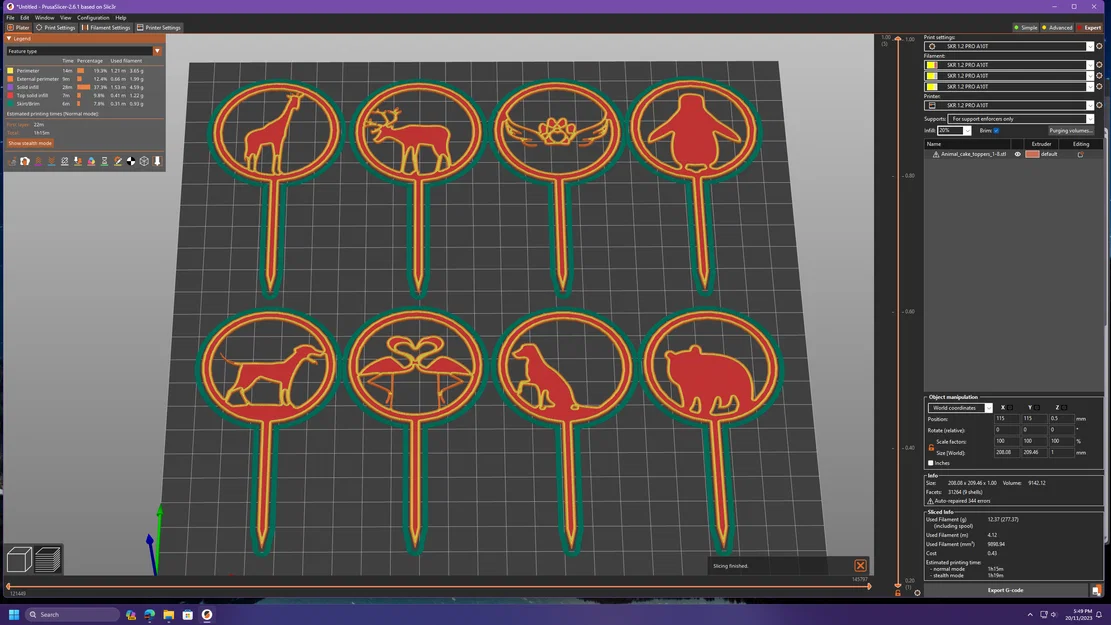Open second Filament preset gear icon
1111x625 pixels.
(1099, 75)
